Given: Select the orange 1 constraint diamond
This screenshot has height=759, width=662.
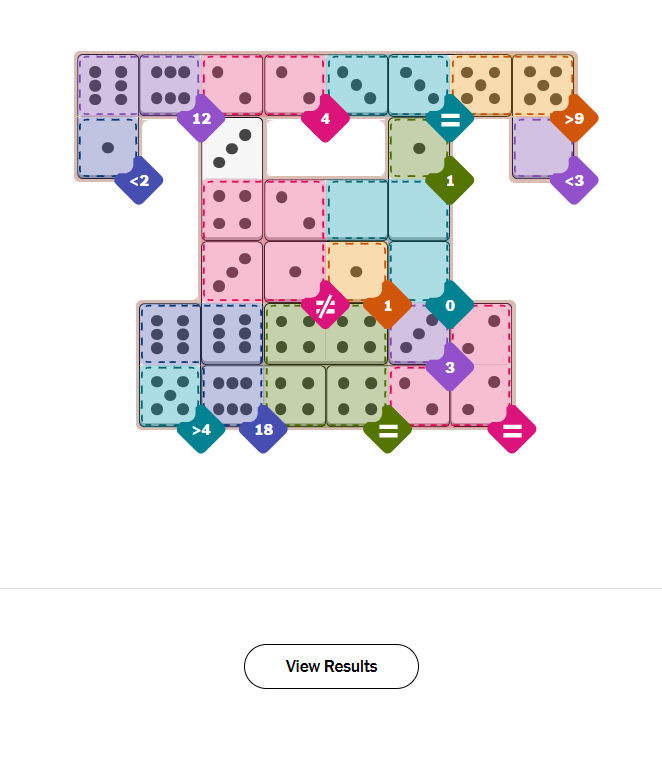Looking at the screenshot, I should pyautogui.click(x=387, y=305).
